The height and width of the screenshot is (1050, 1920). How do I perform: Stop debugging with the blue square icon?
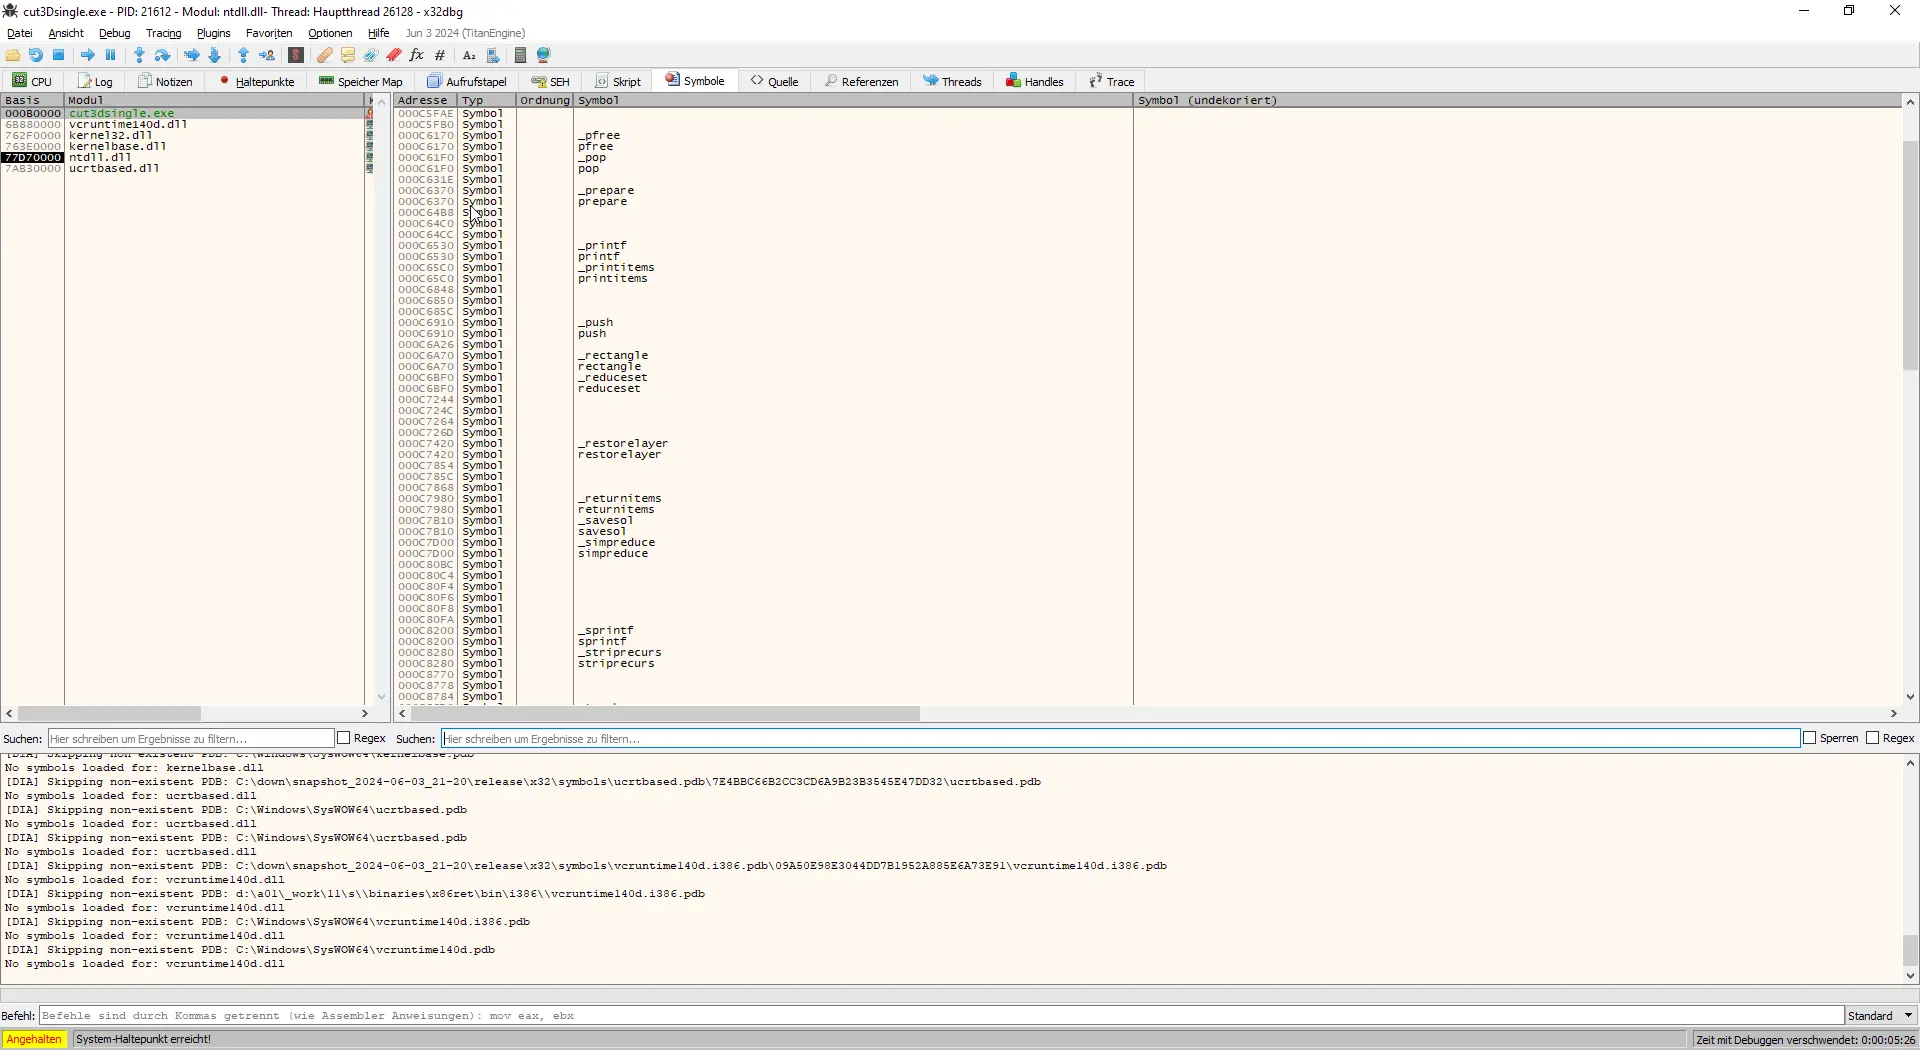point(59,55)
